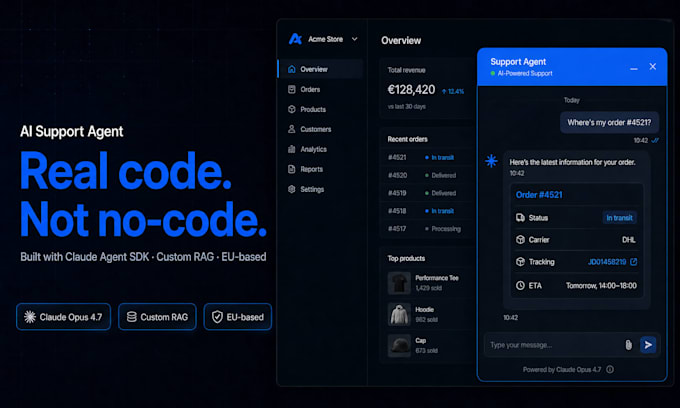Select recent order #4521 row
Viewport: 680px width, 408px height.
(x=426, y=157)
